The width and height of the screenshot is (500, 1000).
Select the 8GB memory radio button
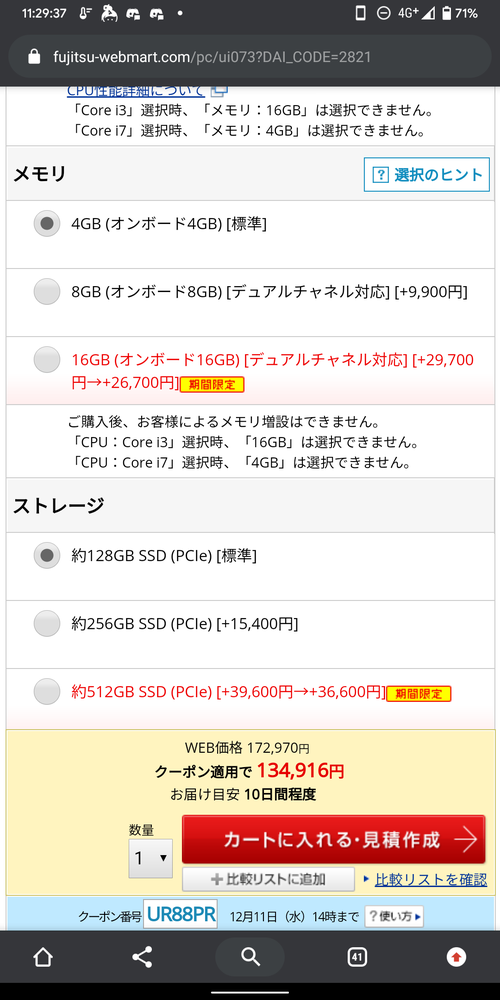47,291
